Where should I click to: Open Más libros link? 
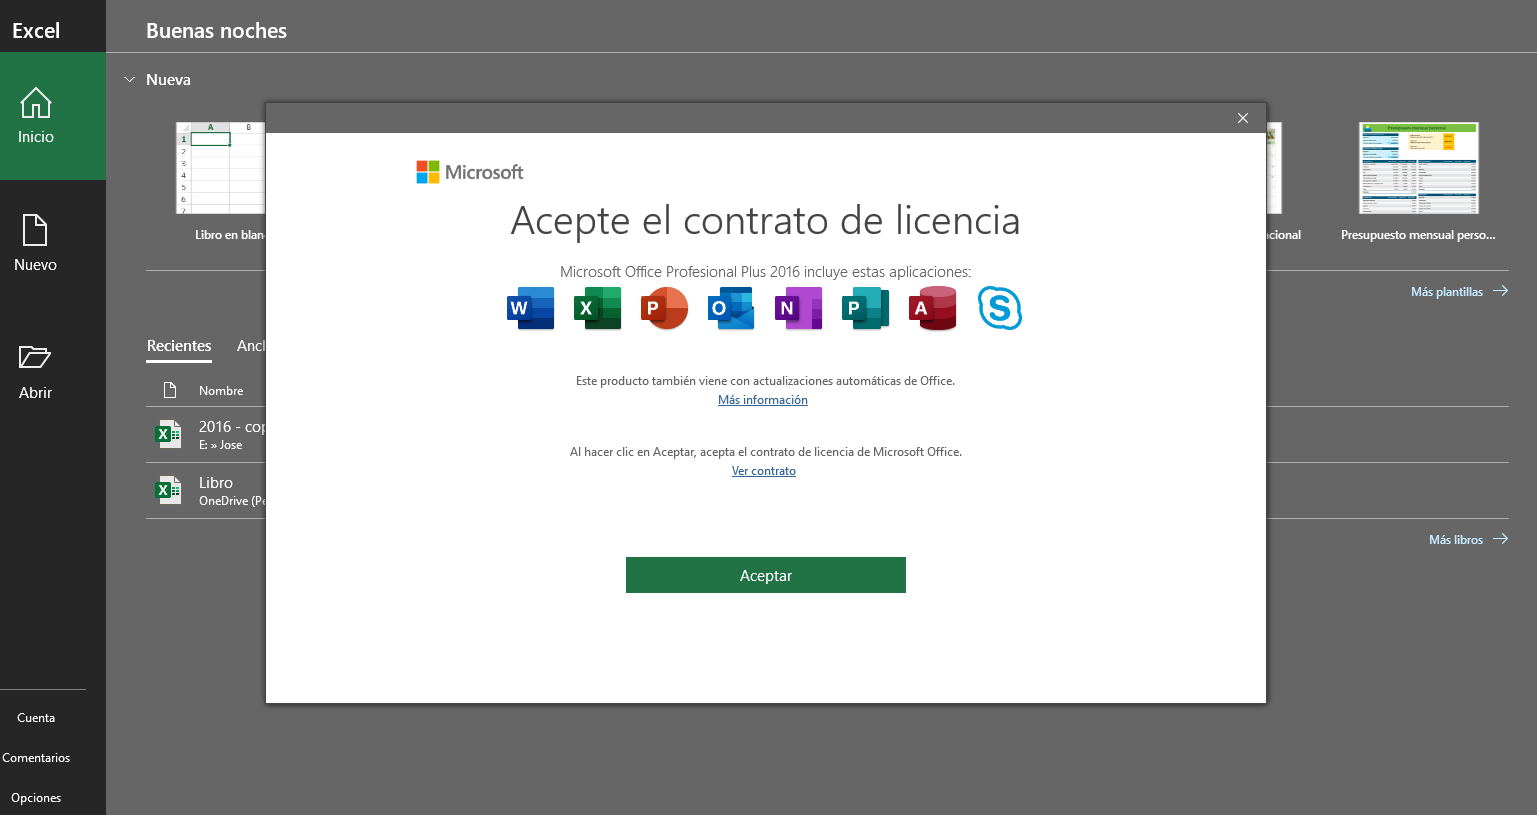(x=1468, y=539)
